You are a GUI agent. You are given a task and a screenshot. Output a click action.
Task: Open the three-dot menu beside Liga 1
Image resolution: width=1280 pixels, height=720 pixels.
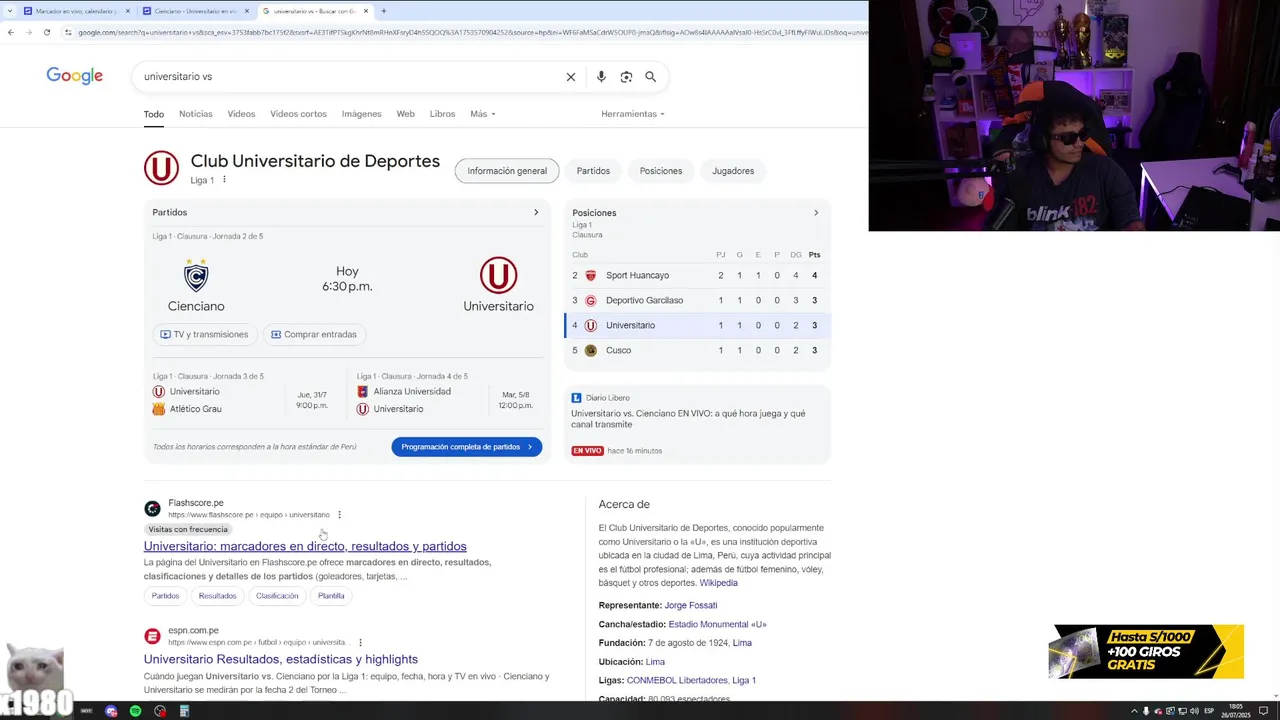[224, 180]
